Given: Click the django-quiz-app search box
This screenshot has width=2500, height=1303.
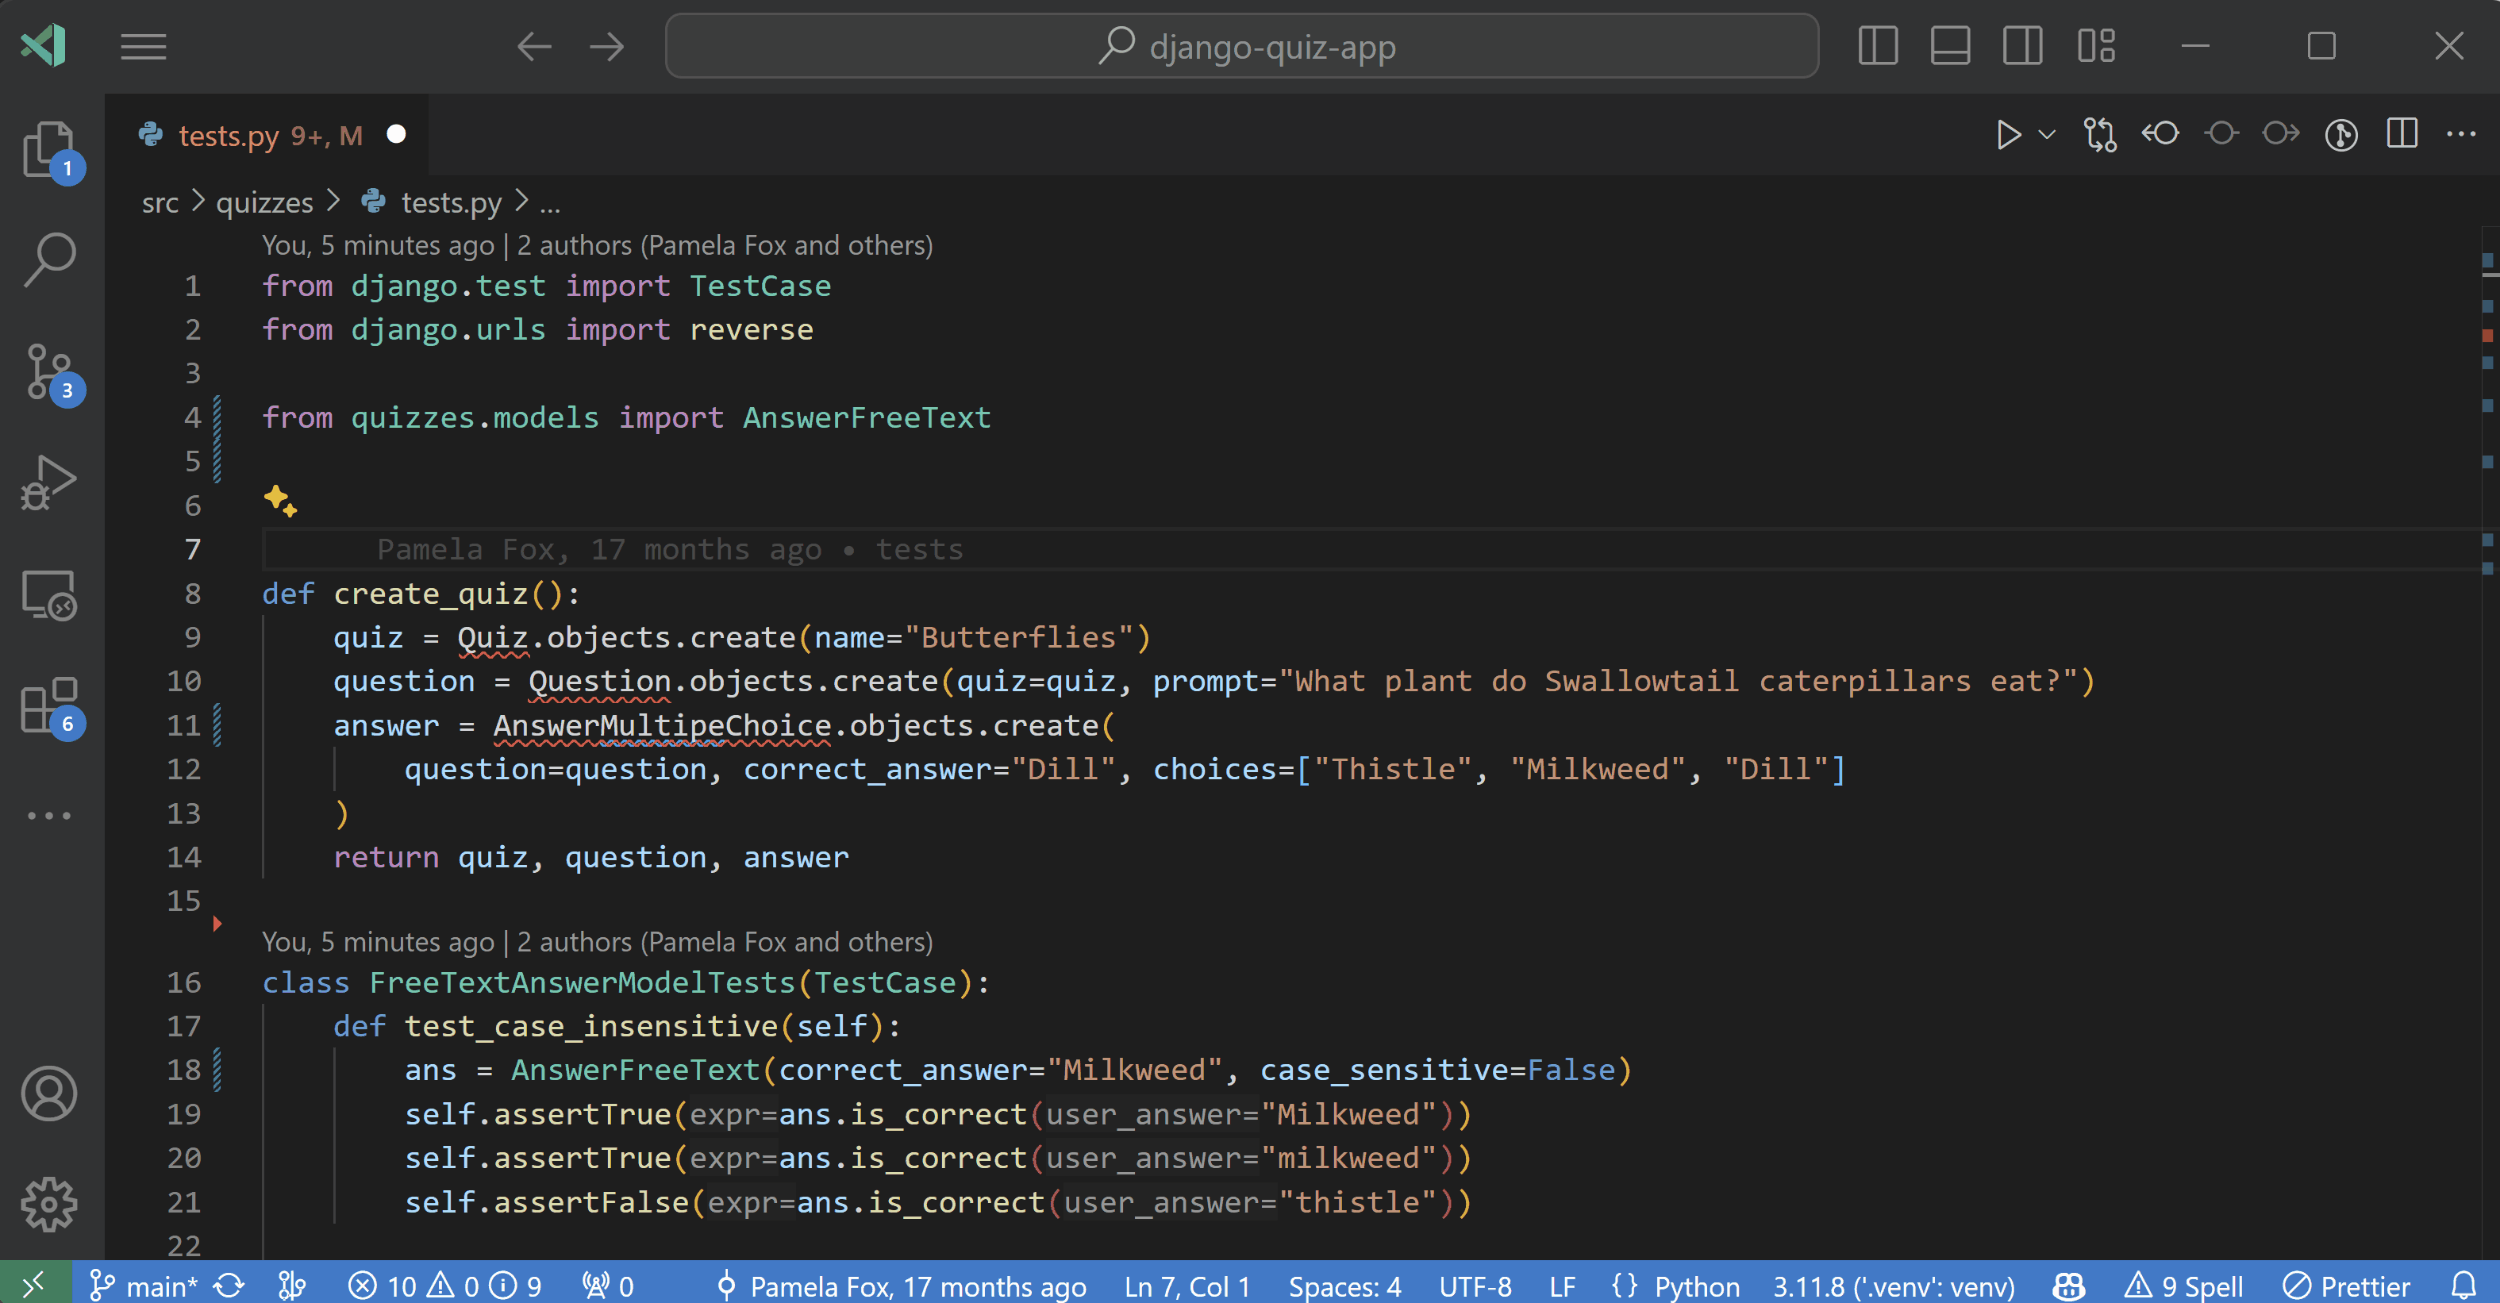Looking at the screenshot, I should (x=1243, y=46).
